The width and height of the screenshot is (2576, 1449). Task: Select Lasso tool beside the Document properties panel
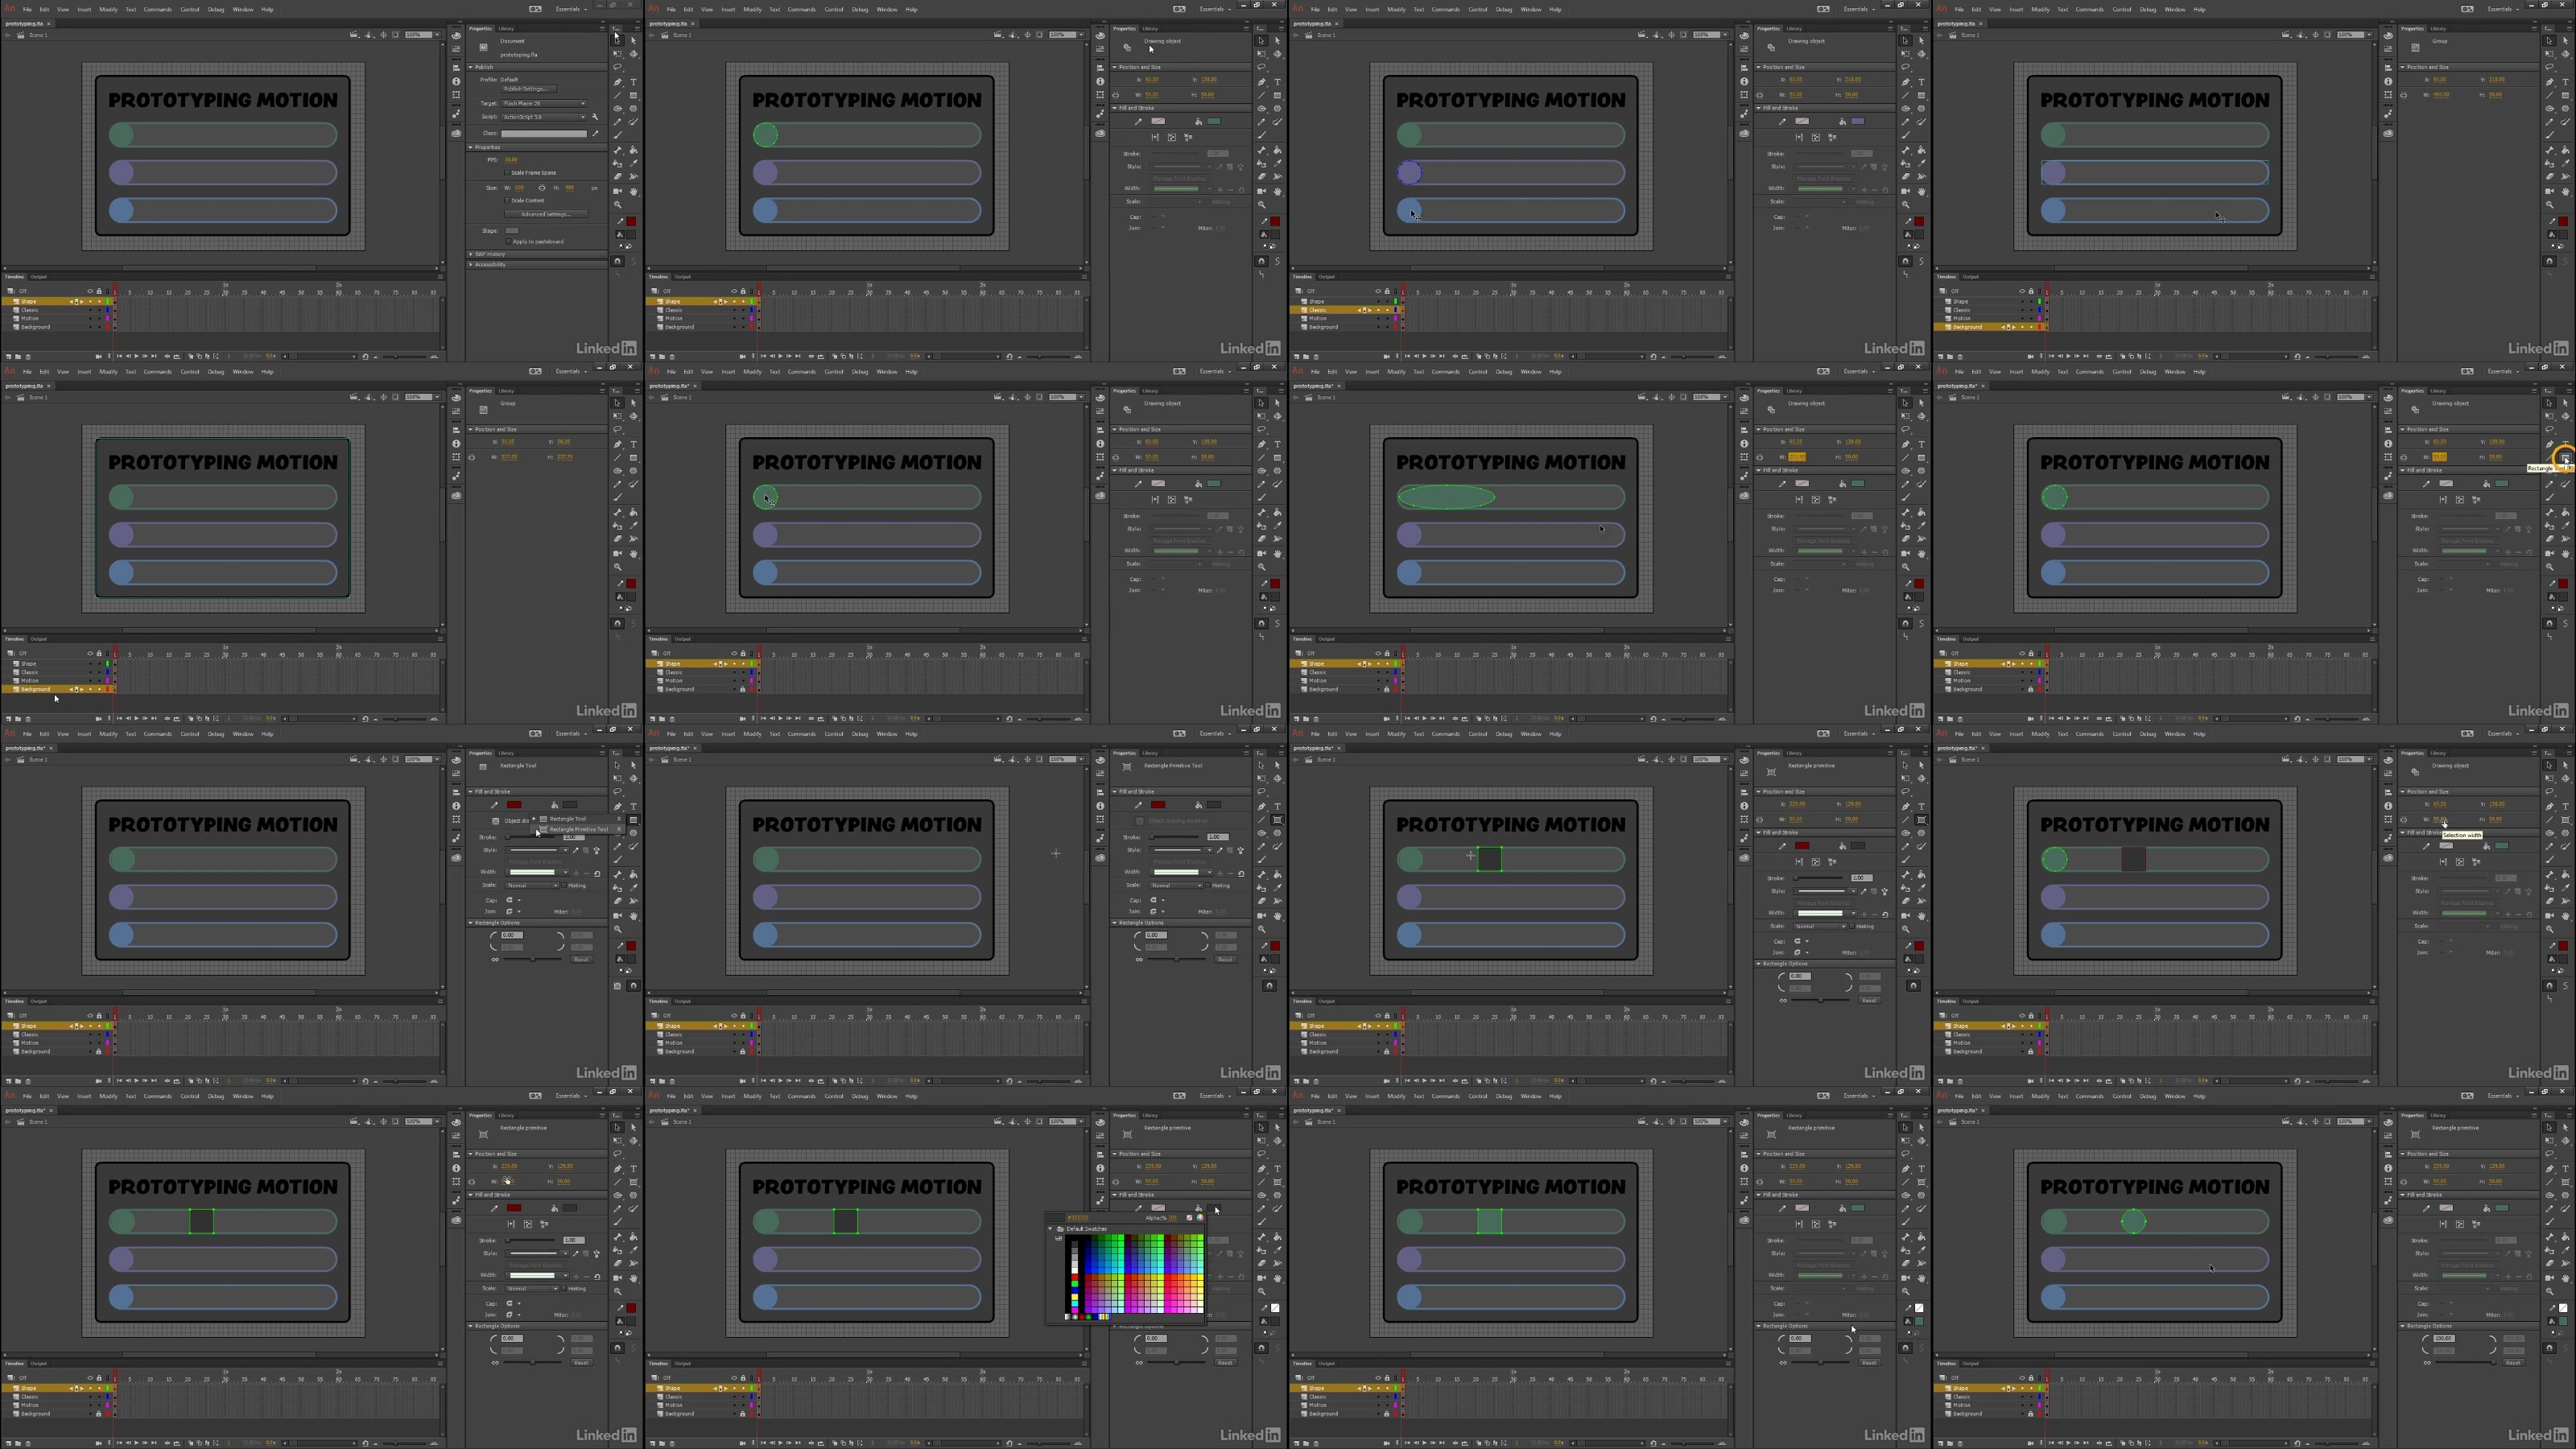618,67
